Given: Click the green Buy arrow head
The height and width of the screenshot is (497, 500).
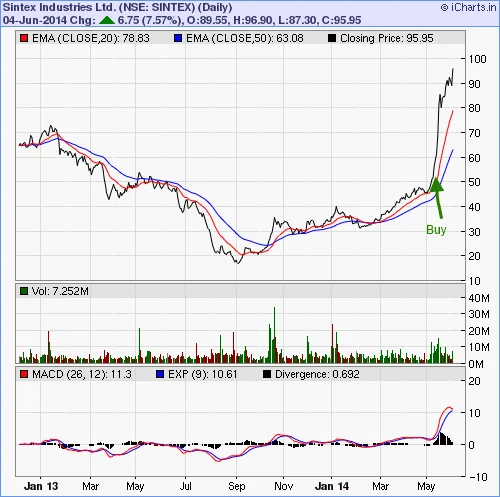Looking at the screenshot, I should pos(437,185).
